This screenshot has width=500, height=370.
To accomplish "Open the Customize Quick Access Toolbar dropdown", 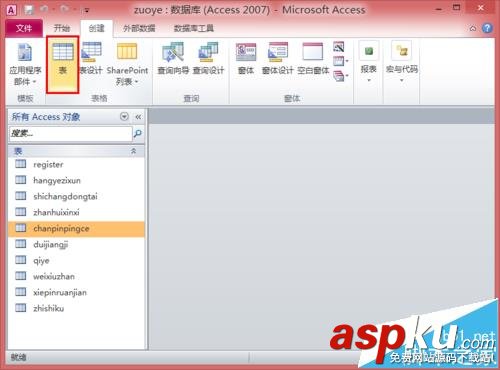I will click(x=87, y=11).
